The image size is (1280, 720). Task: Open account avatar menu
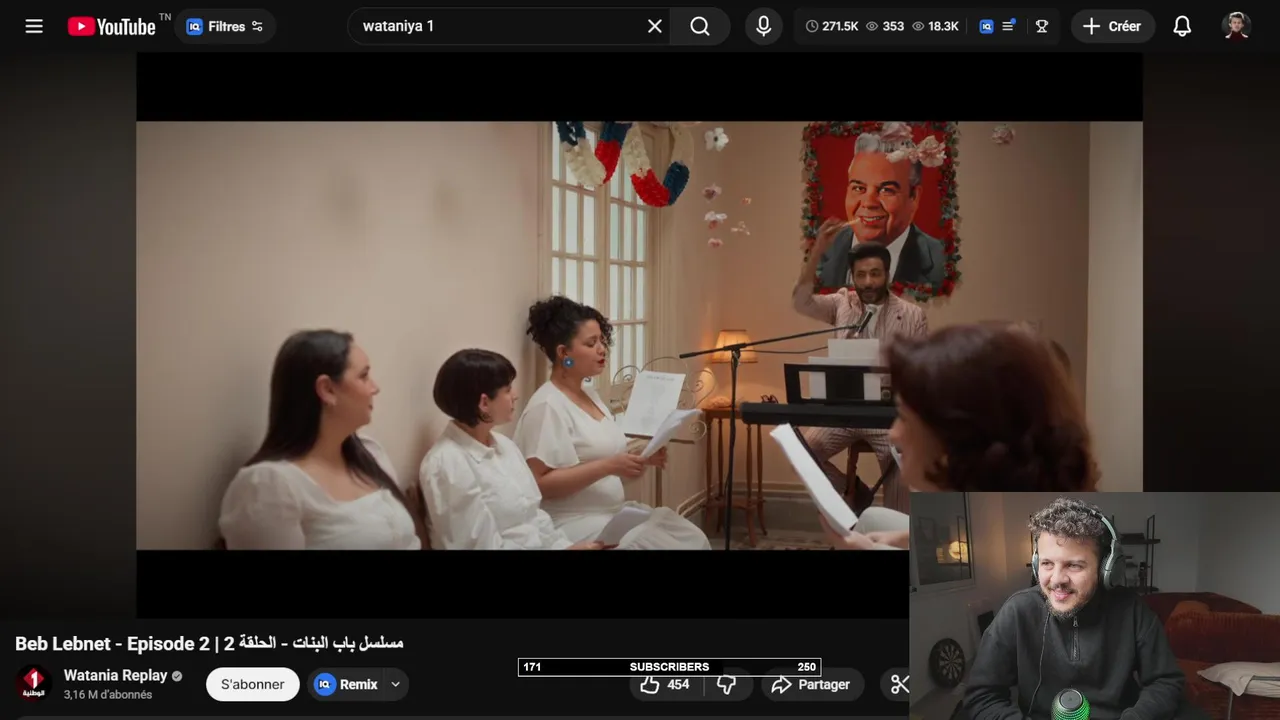click(1237, 26)
